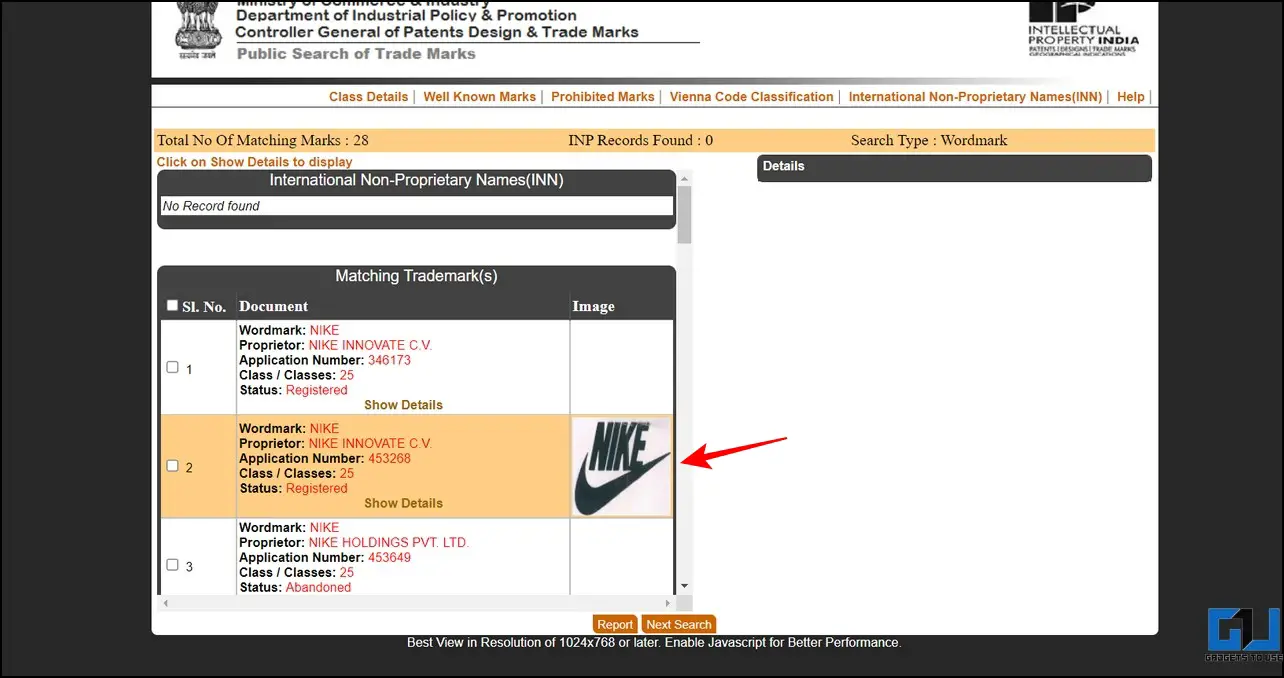Click the Registered status of application 346173
This screenshot has height=678, width=1284.
pos(316,390)
